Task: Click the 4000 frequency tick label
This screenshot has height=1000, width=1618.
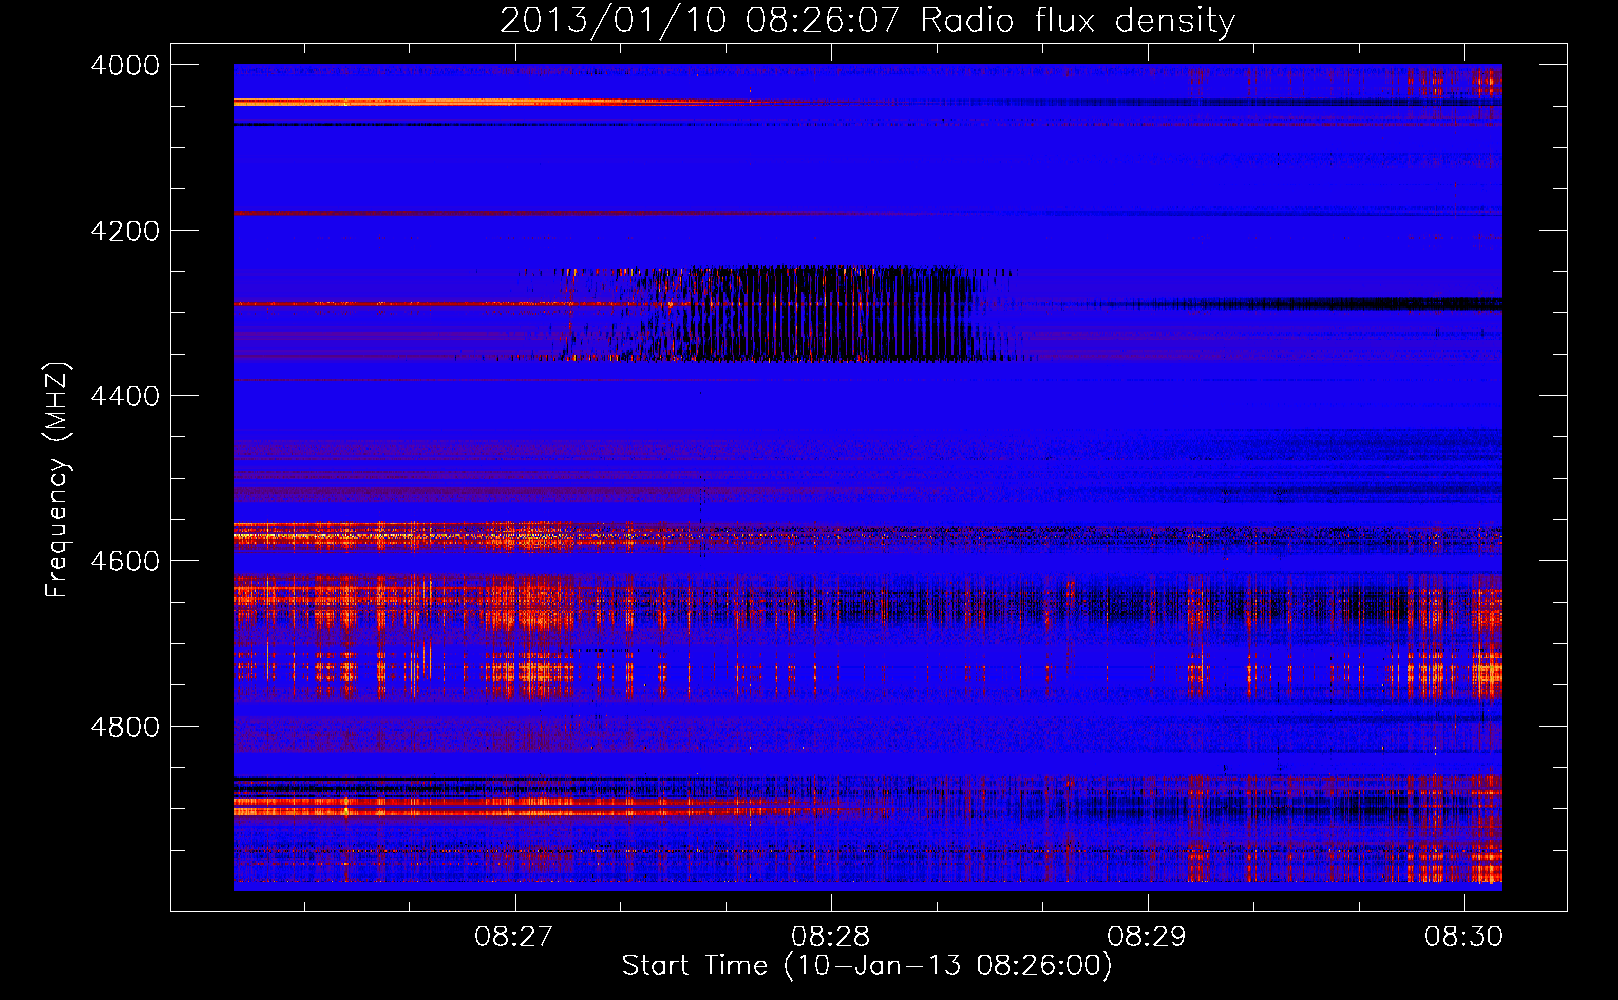Action: [x=125, y=65]
